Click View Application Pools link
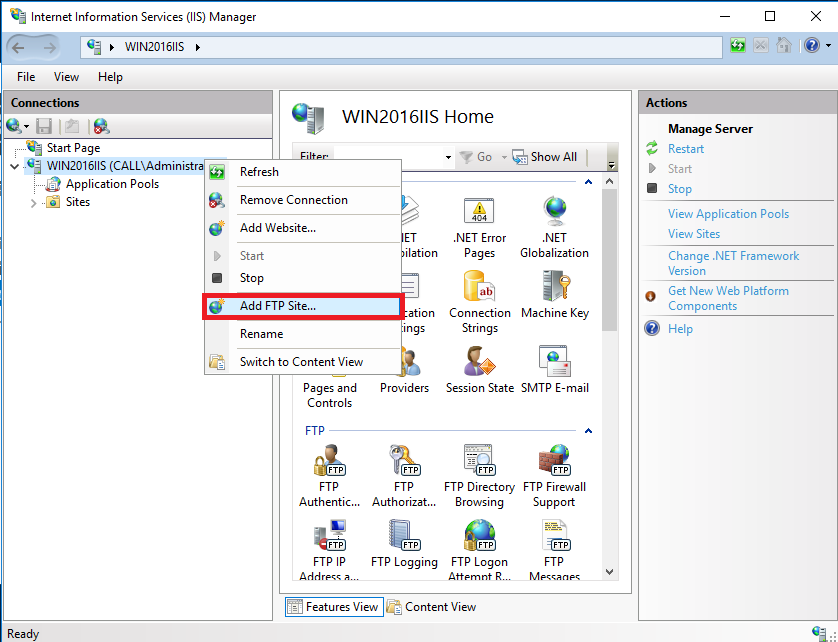 [728, 214]
